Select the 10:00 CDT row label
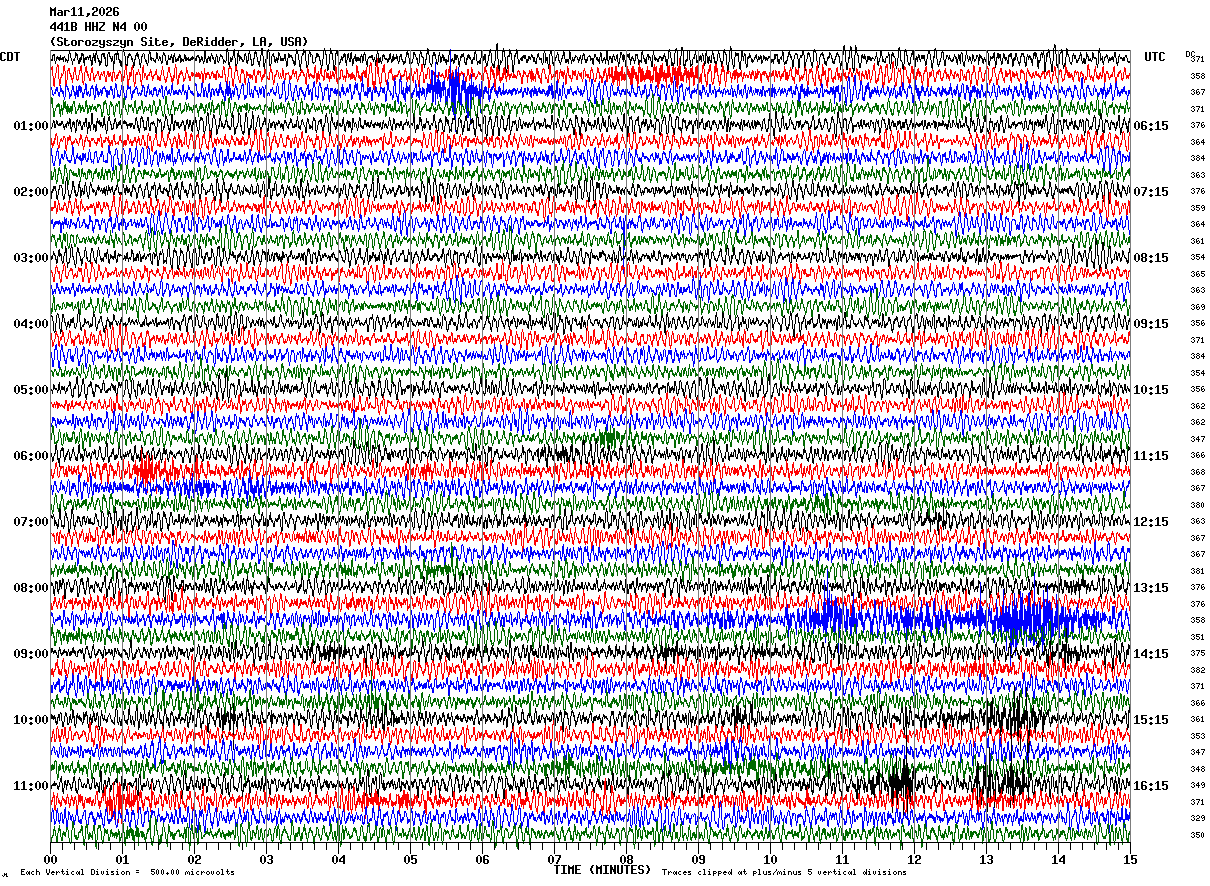 coord(30,720)
